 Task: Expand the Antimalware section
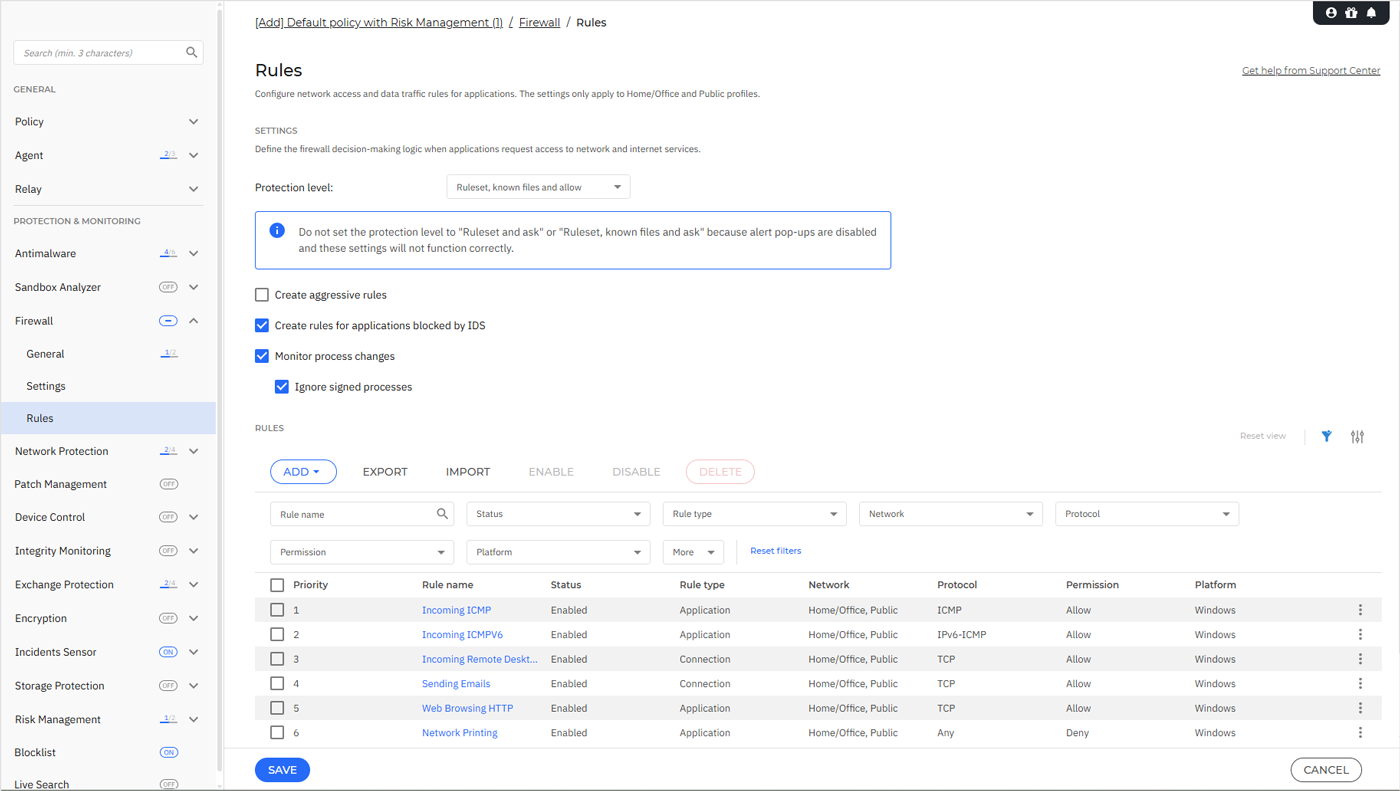[193, 254]
